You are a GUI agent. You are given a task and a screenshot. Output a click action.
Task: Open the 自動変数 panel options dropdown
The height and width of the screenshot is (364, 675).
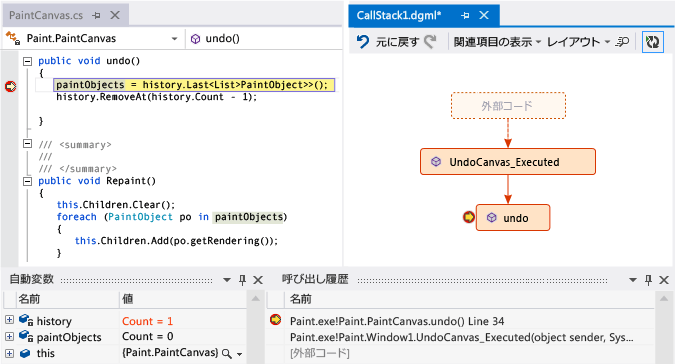click(x=227, y=280)
